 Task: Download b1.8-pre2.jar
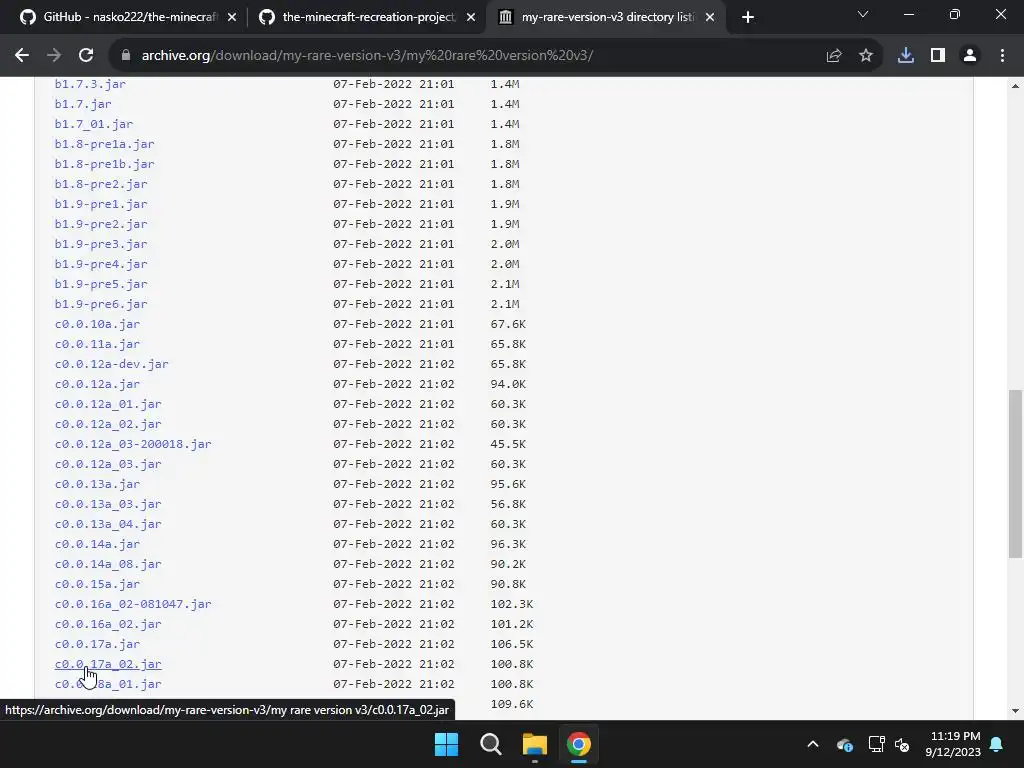(x=101, y=184)
